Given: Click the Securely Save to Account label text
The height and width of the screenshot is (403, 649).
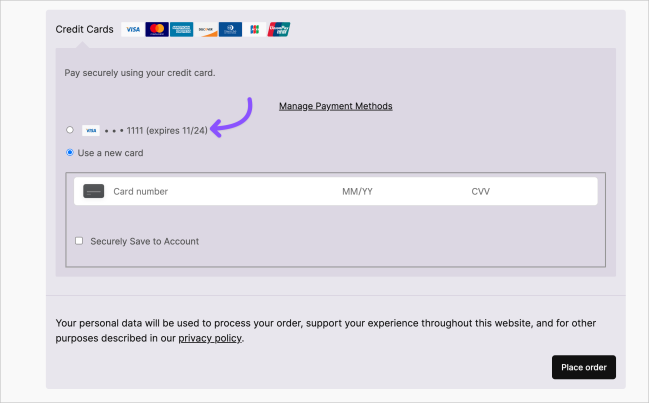Looking at the screenshot, I should coord(144,241).
